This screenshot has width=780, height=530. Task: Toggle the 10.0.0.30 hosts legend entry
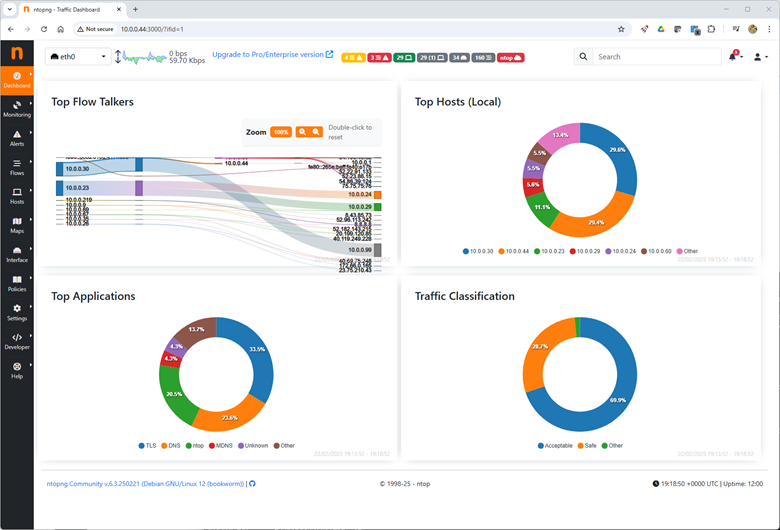coord(478,251)
